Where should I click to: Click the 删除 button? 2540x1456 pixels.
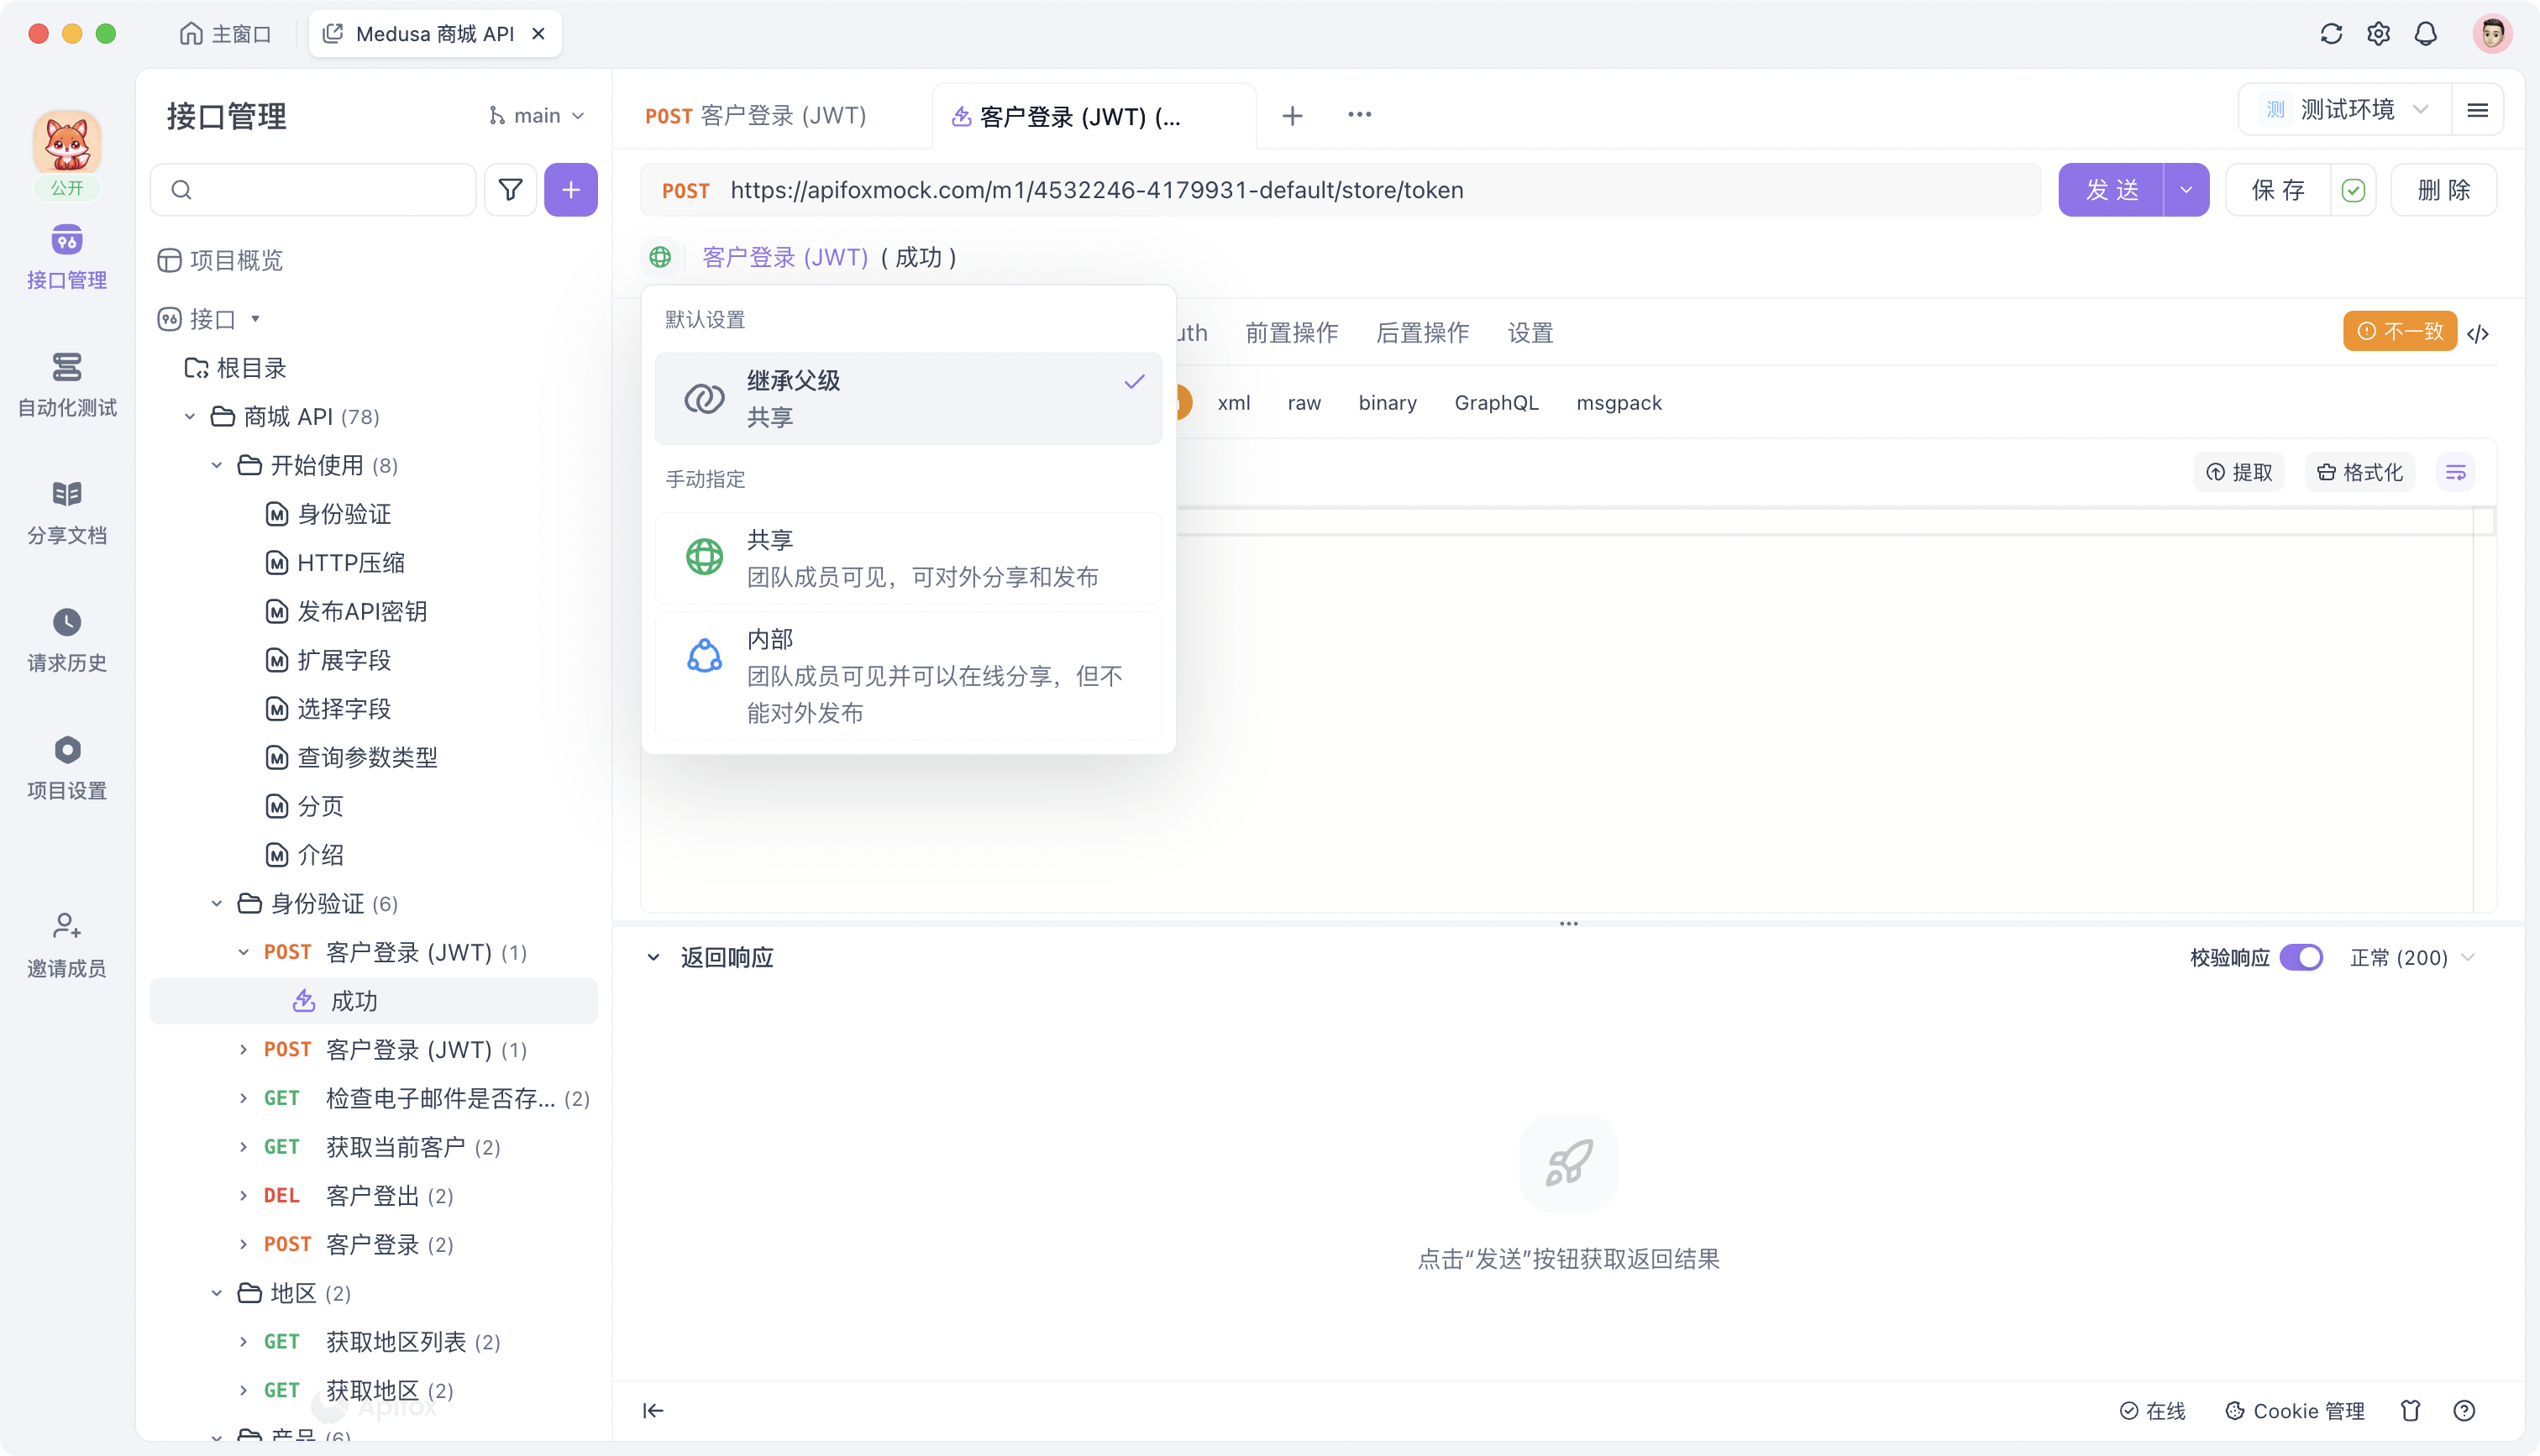pyautogui.click(x=2443, y=189)
